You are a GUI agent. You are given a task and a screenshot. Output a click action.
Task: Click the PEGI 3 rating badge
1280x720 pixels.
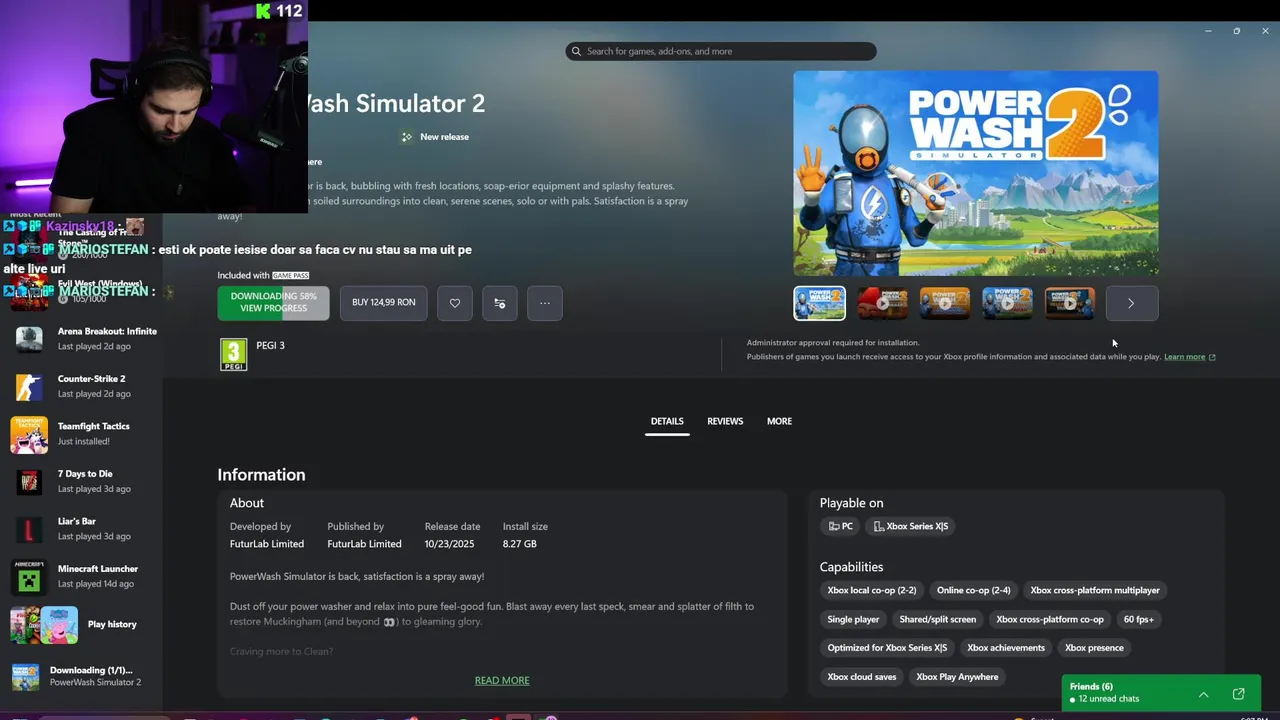coord(233,354)
